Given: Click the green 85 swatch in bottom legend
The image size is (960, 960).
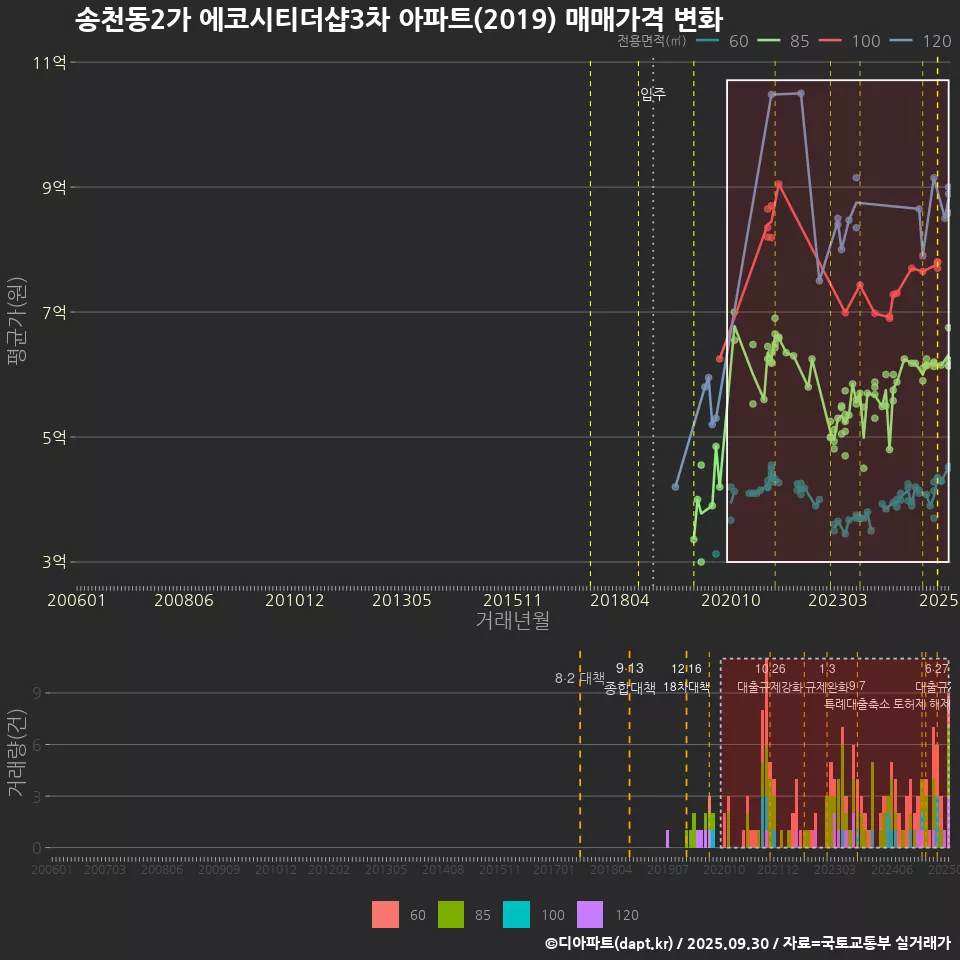Looking at the screenshot, I should (452, 914).
